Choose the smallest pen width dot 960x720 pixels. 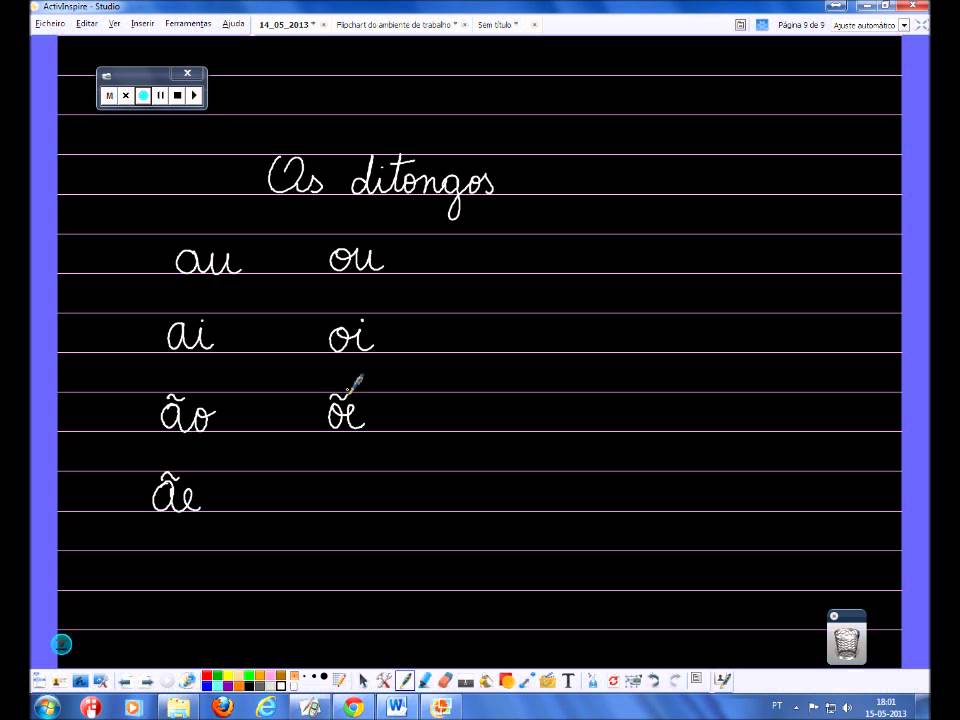(304, 676)
